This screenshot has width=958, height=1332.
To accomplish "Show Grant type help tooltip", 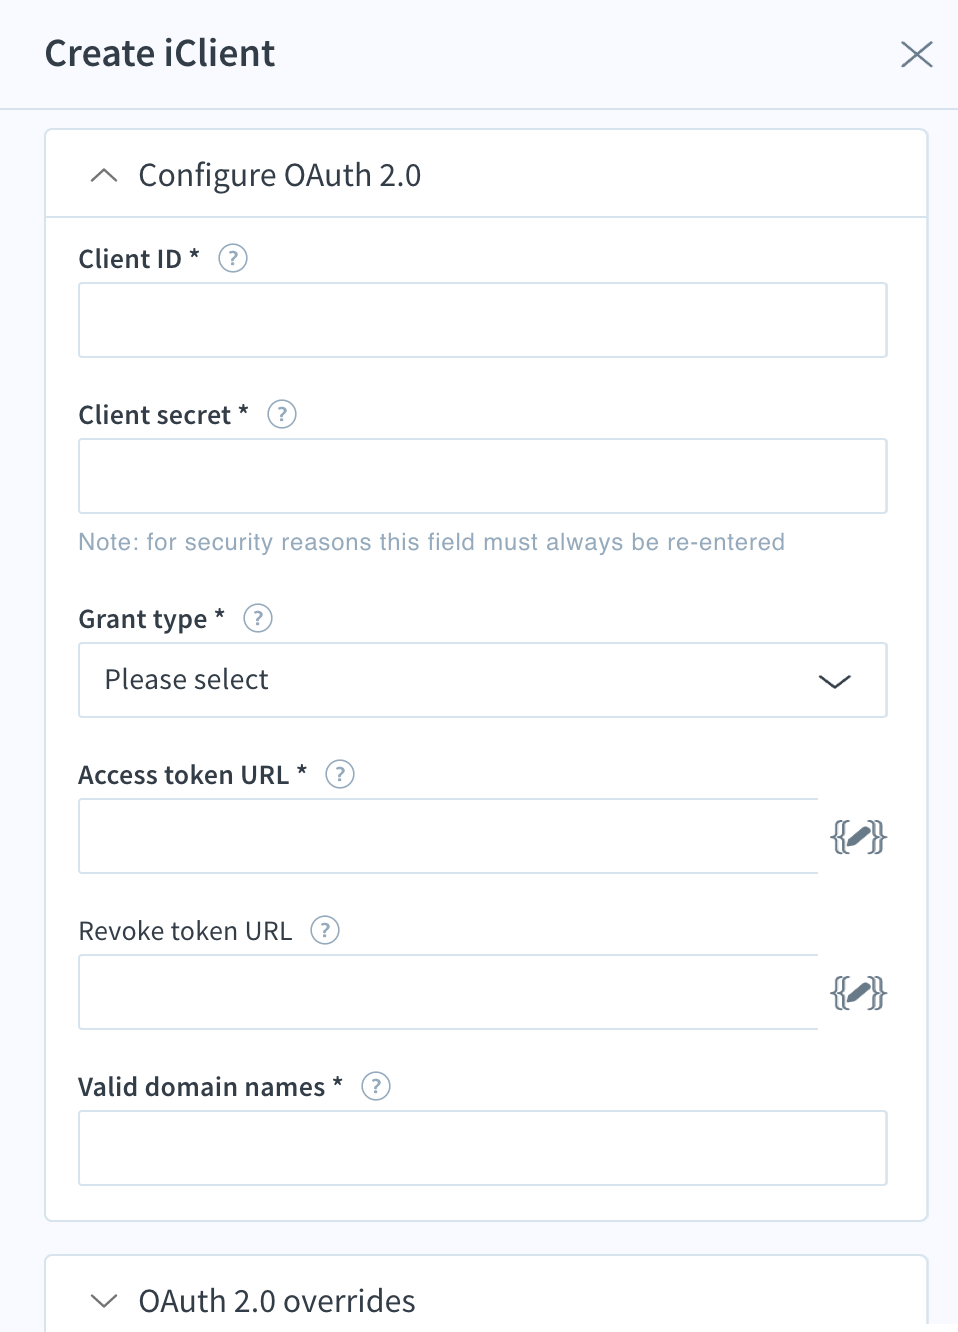I will point(258,619).
